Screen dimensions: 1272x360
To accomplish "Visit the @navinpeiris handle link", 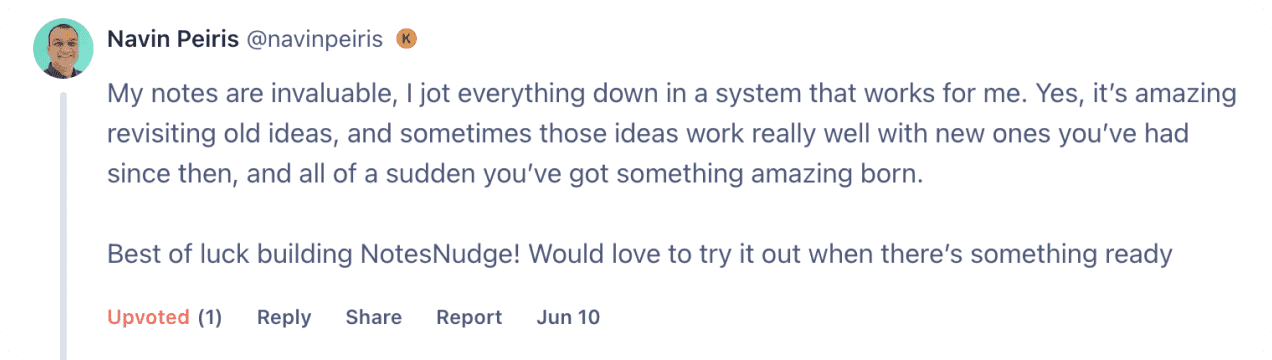I will pos(315,39).
